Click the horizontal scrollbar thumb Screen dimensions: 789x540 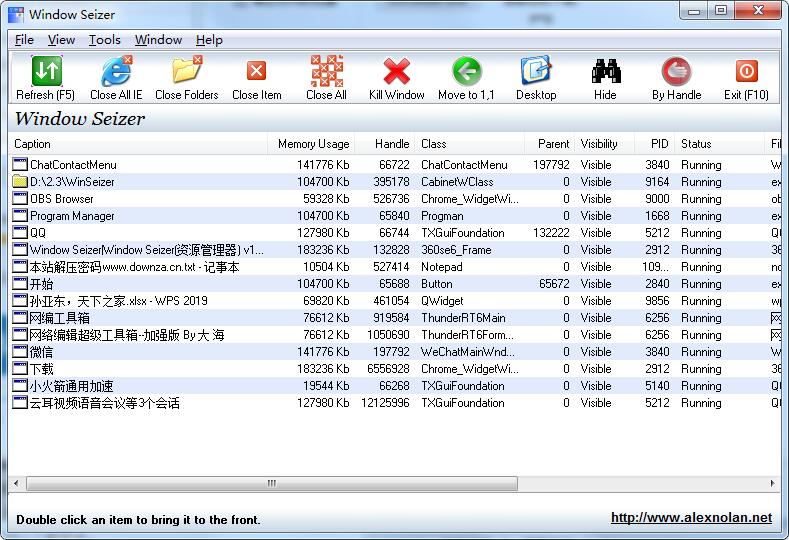[272, 483]
